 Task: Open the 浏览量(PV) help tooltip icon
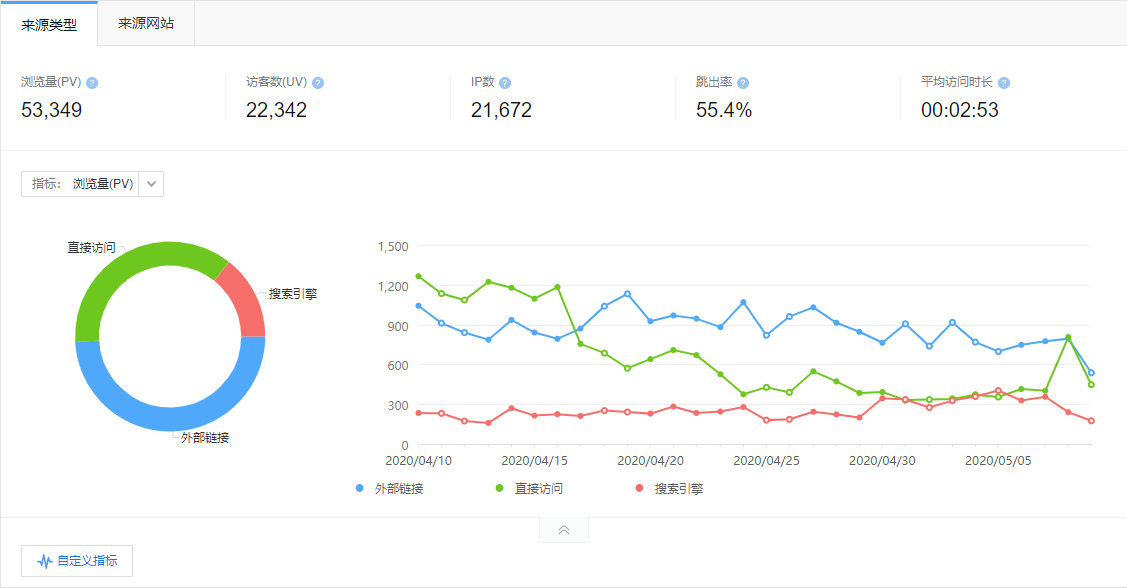click(x=94, y=83)
